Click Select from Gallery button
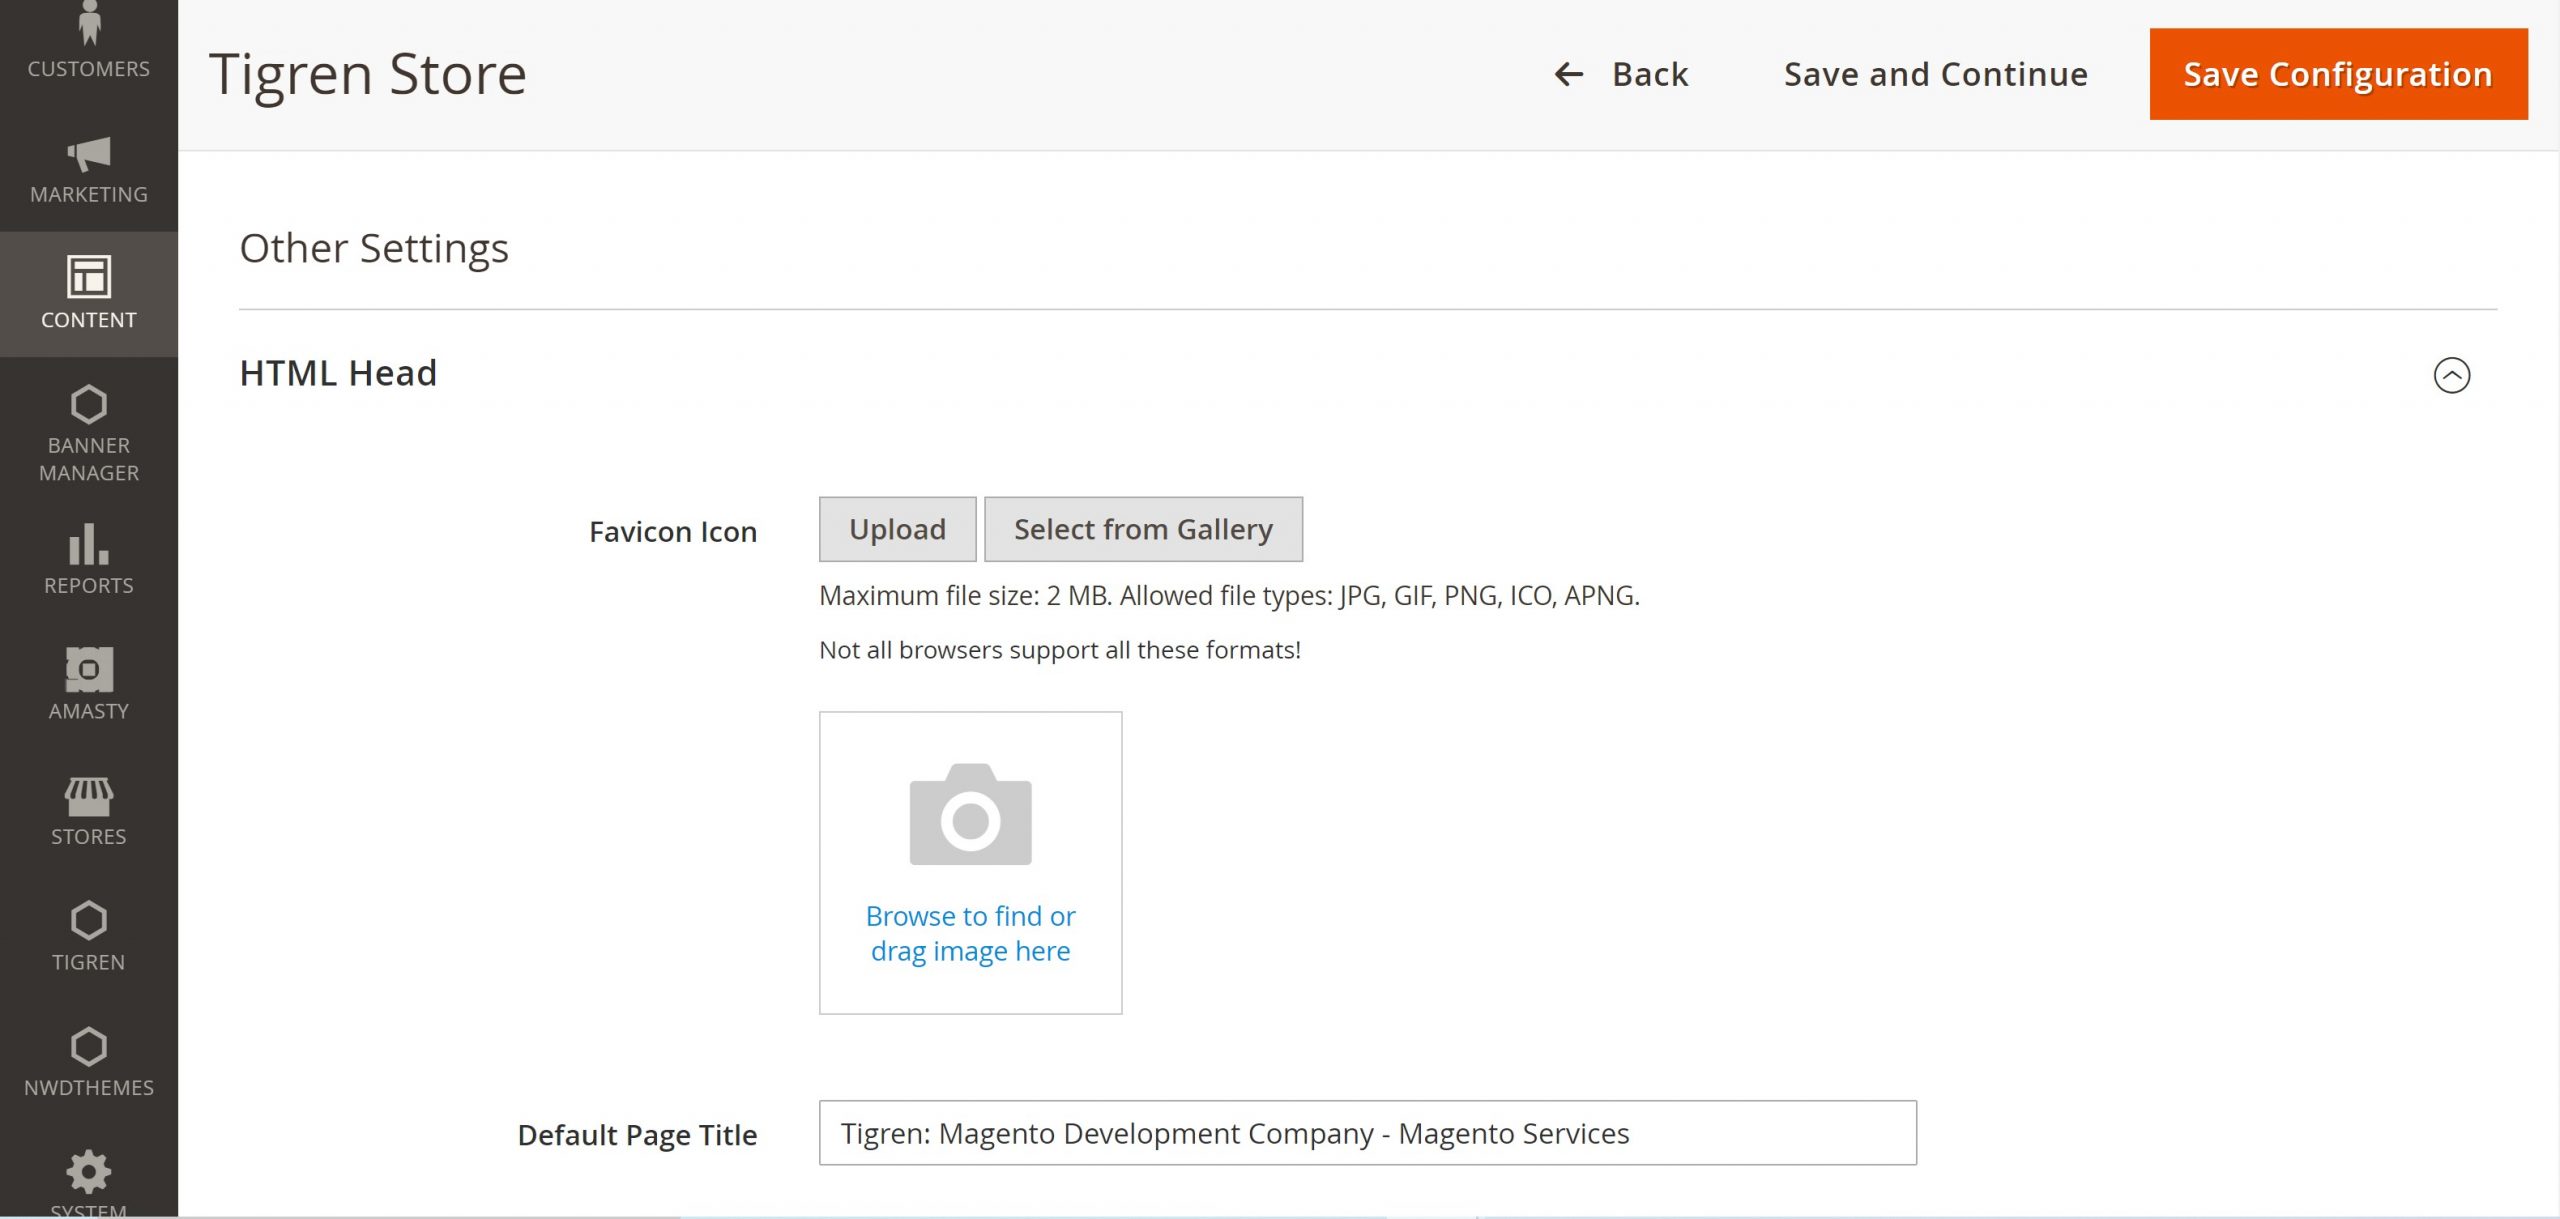Image resolution: width=2560 pixels, height=1219 pixels. [x=1143, y=529]
